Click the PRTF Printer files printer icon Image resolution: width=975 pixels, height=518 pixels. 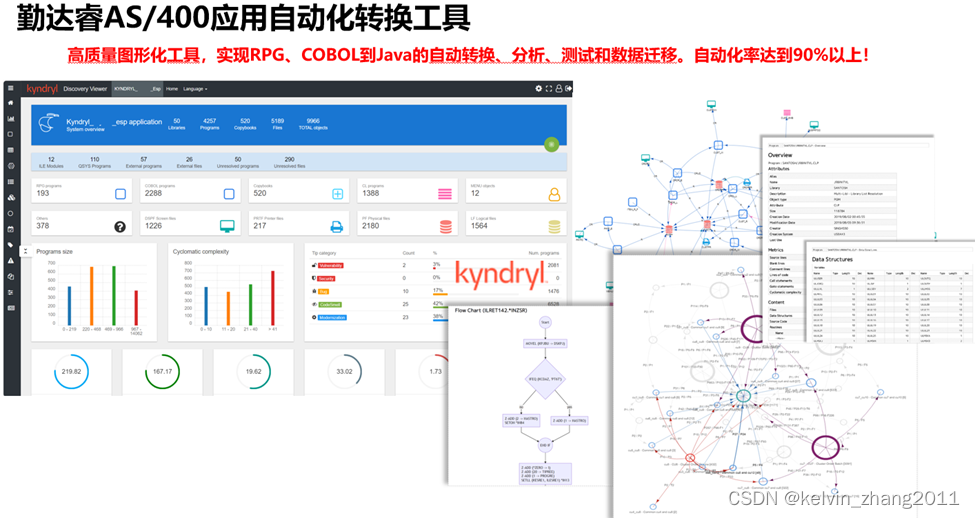[x=336, y=227]
